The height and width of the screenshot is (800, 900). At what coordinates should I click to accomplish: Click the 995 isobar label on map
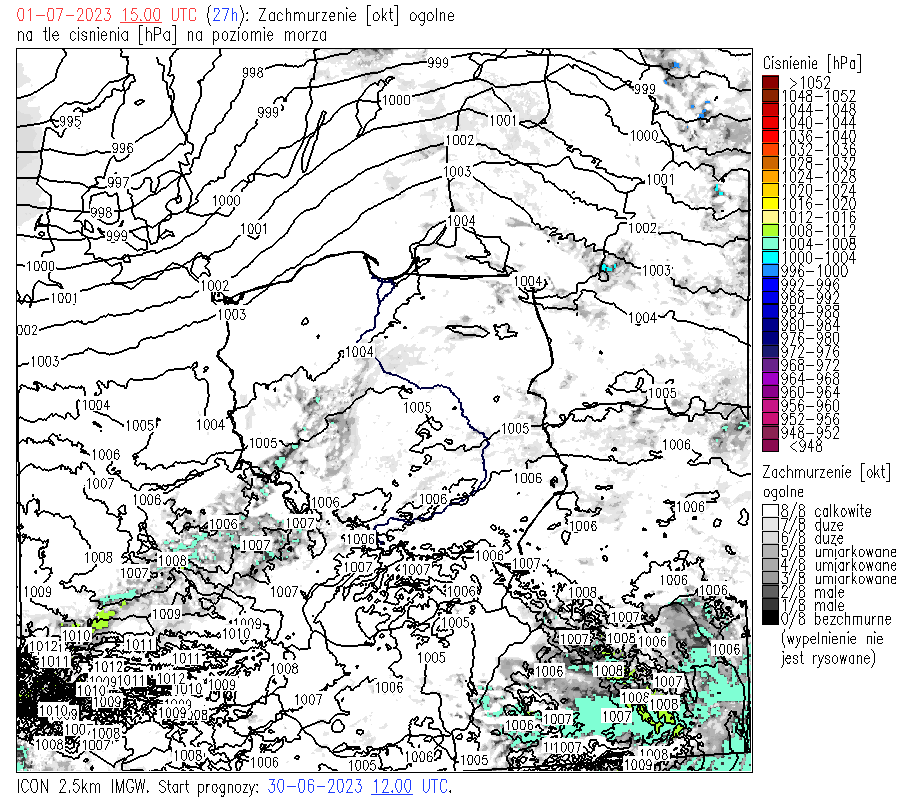pos(70,121)
